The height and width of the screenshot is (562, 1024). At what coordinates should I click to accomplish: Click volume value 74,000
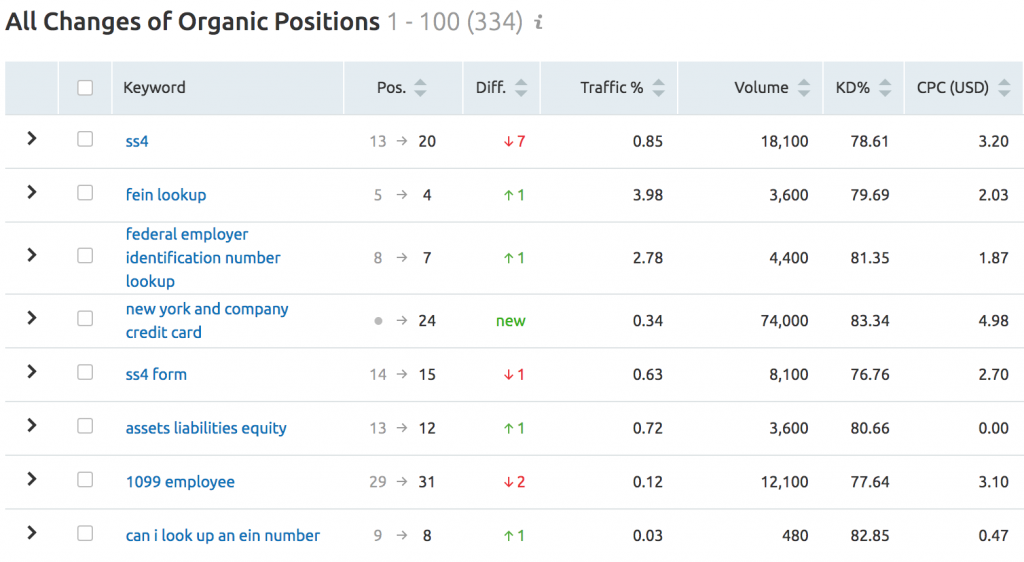(784, 321)
